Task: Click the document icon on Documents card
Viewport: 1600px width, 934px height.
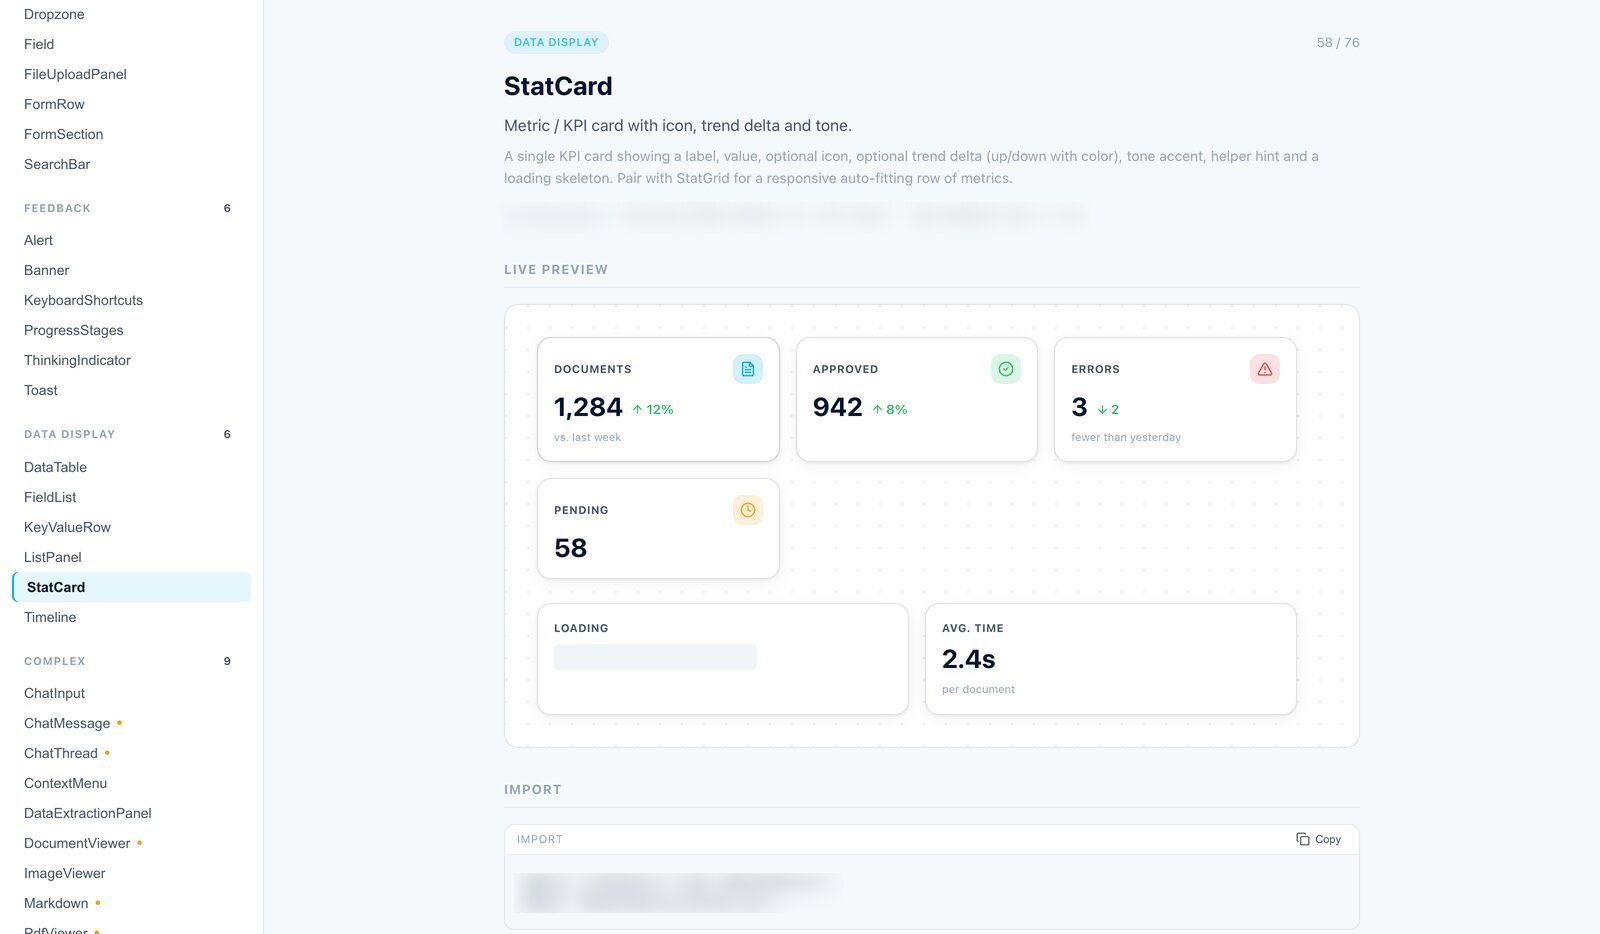Action: (747, 369)
